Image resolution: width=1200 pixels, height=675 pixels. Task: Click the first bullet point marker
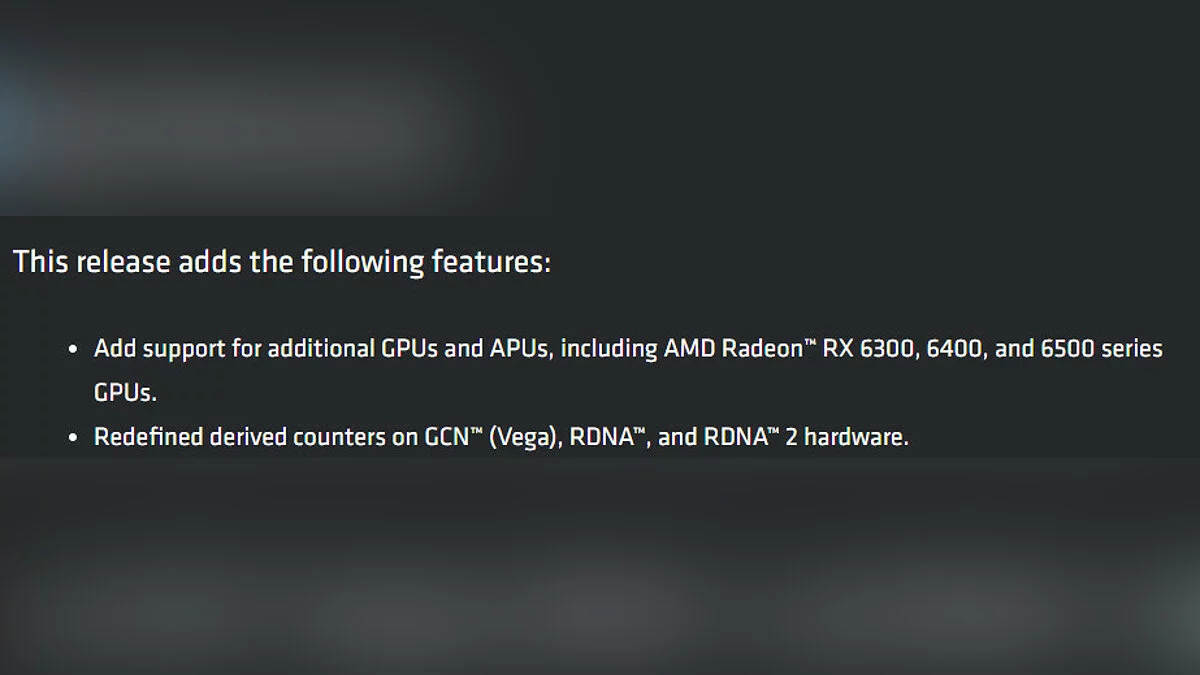click(73, 350)
